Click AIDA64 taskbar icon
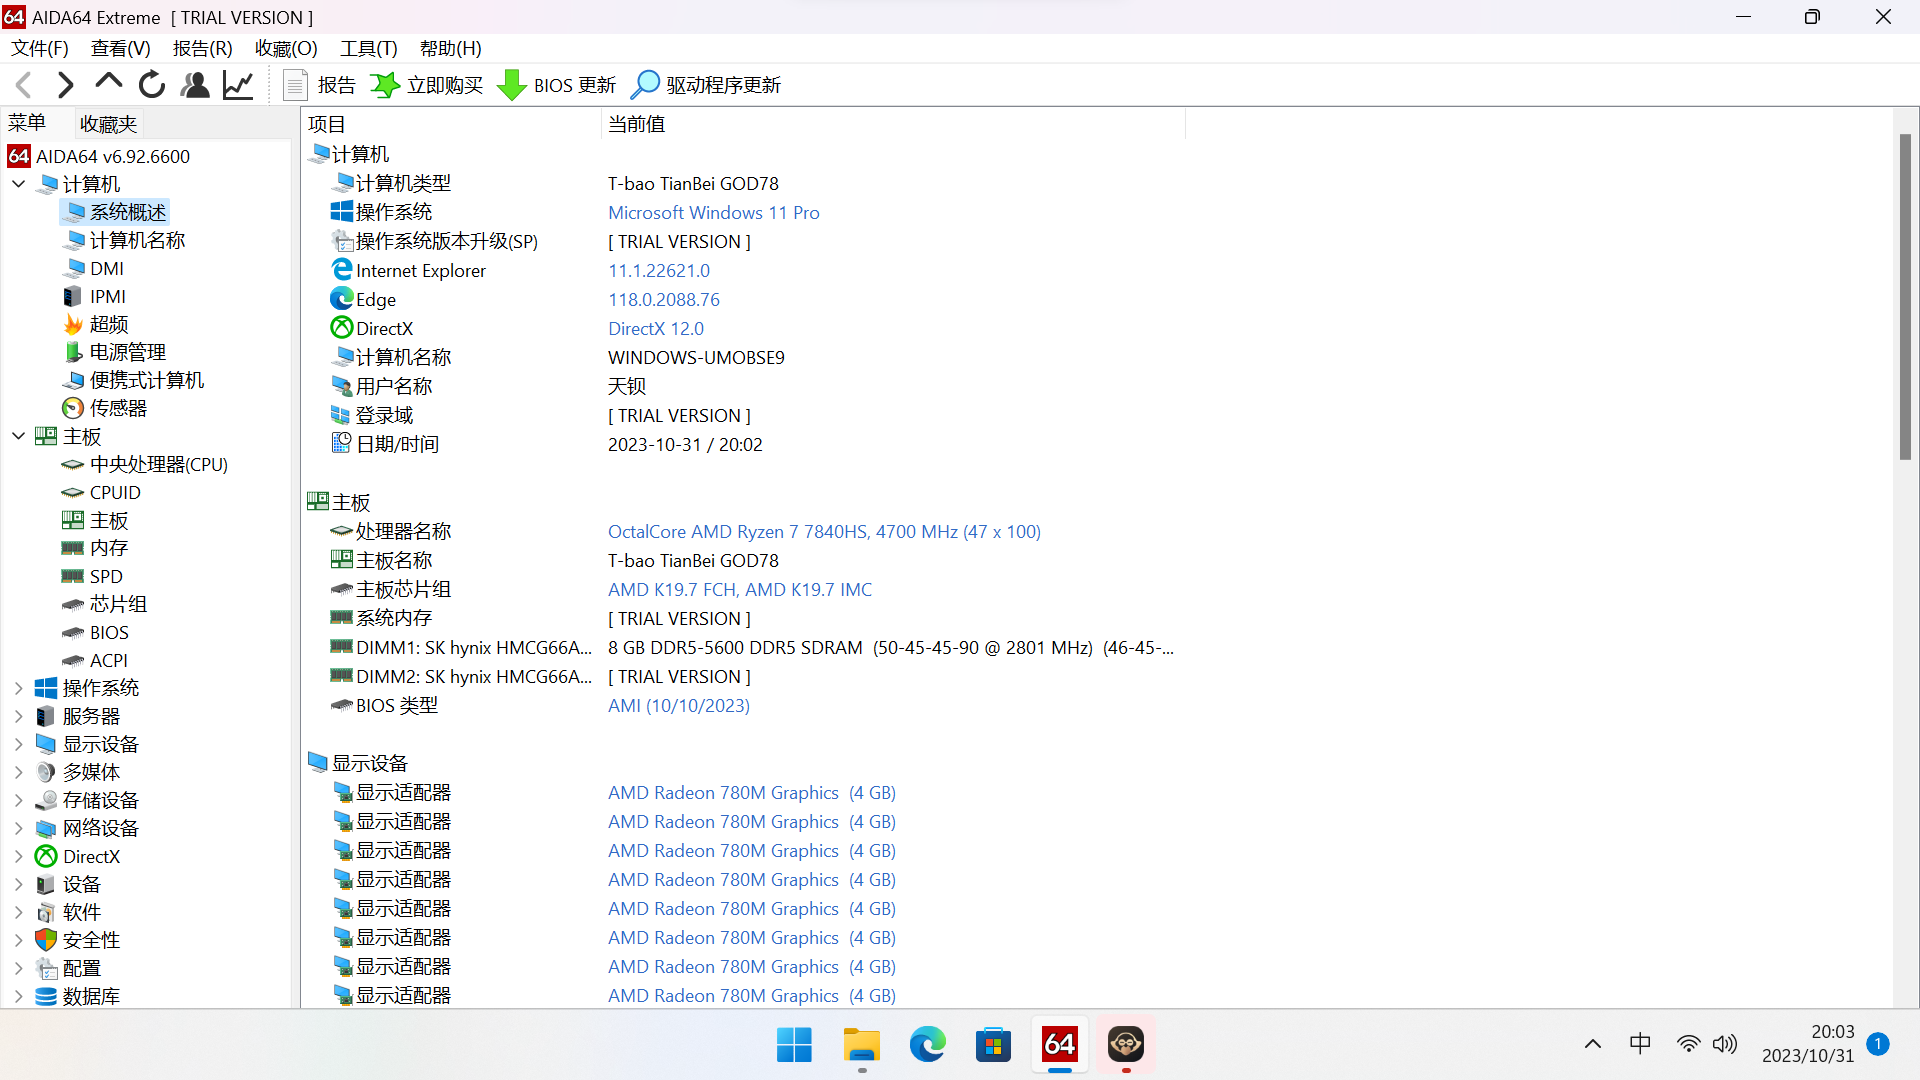 pyautogui.click(x=1060, y=1045)
